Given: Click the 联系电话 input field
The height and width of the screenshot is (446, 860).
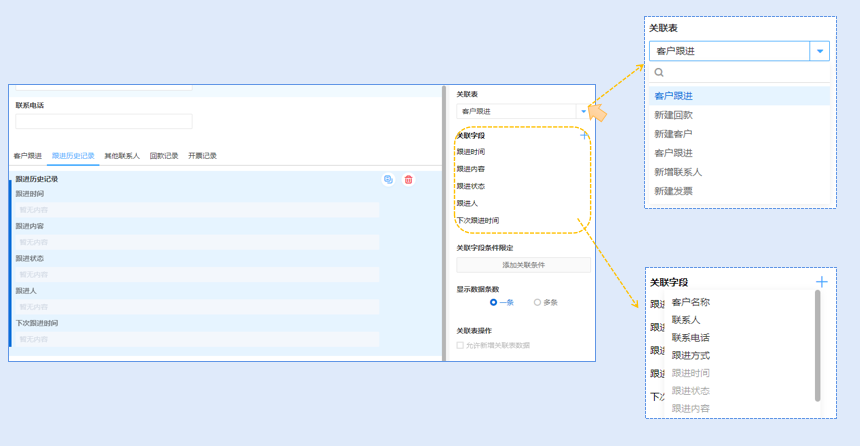Looking at the screenshot, I should click(104, 121).
